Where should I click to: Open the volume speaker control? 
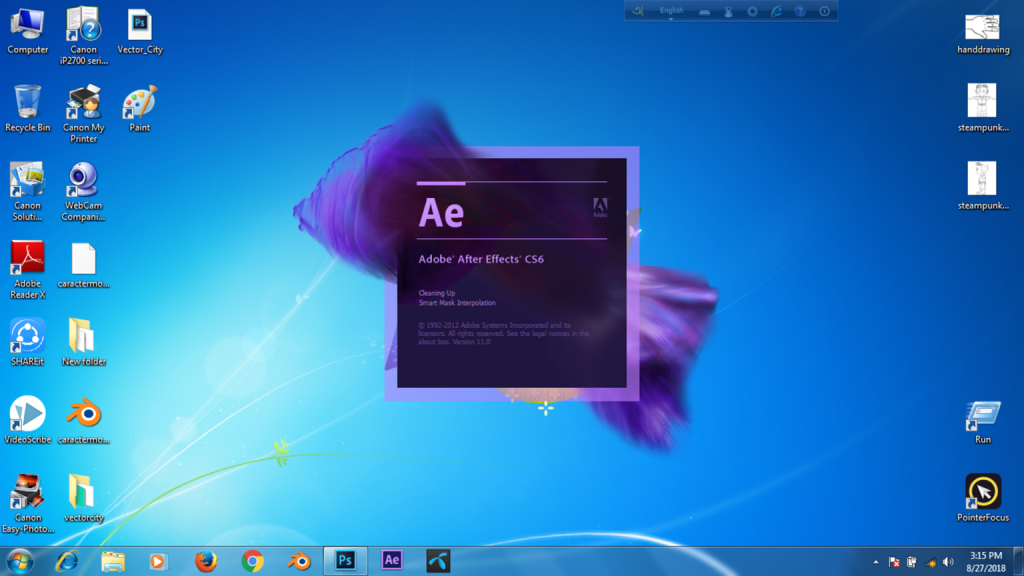[948, 562]
